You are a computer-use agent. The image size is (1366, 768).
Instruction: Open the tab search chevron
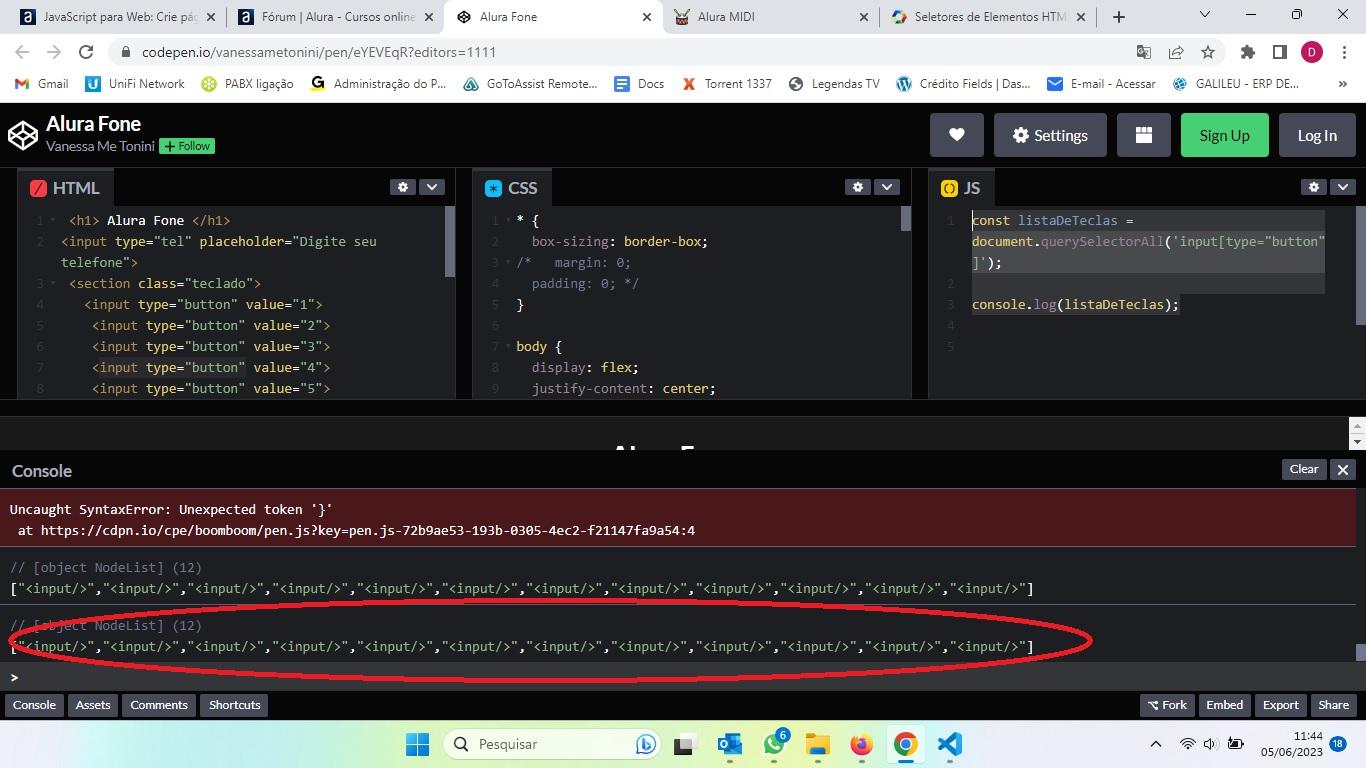[x=1205, y=15]
